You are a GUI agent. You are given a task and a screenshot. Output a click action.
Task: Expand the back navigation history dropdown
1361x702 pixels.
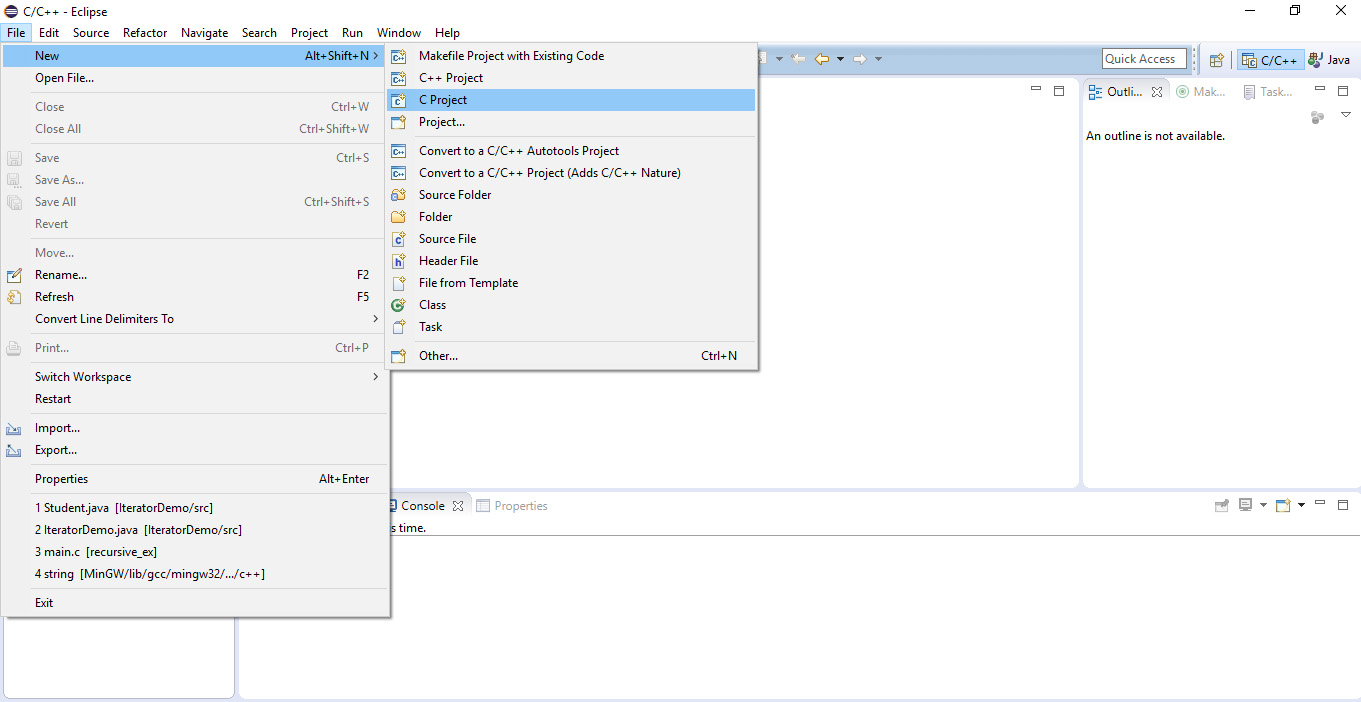[x=840, y=58]
